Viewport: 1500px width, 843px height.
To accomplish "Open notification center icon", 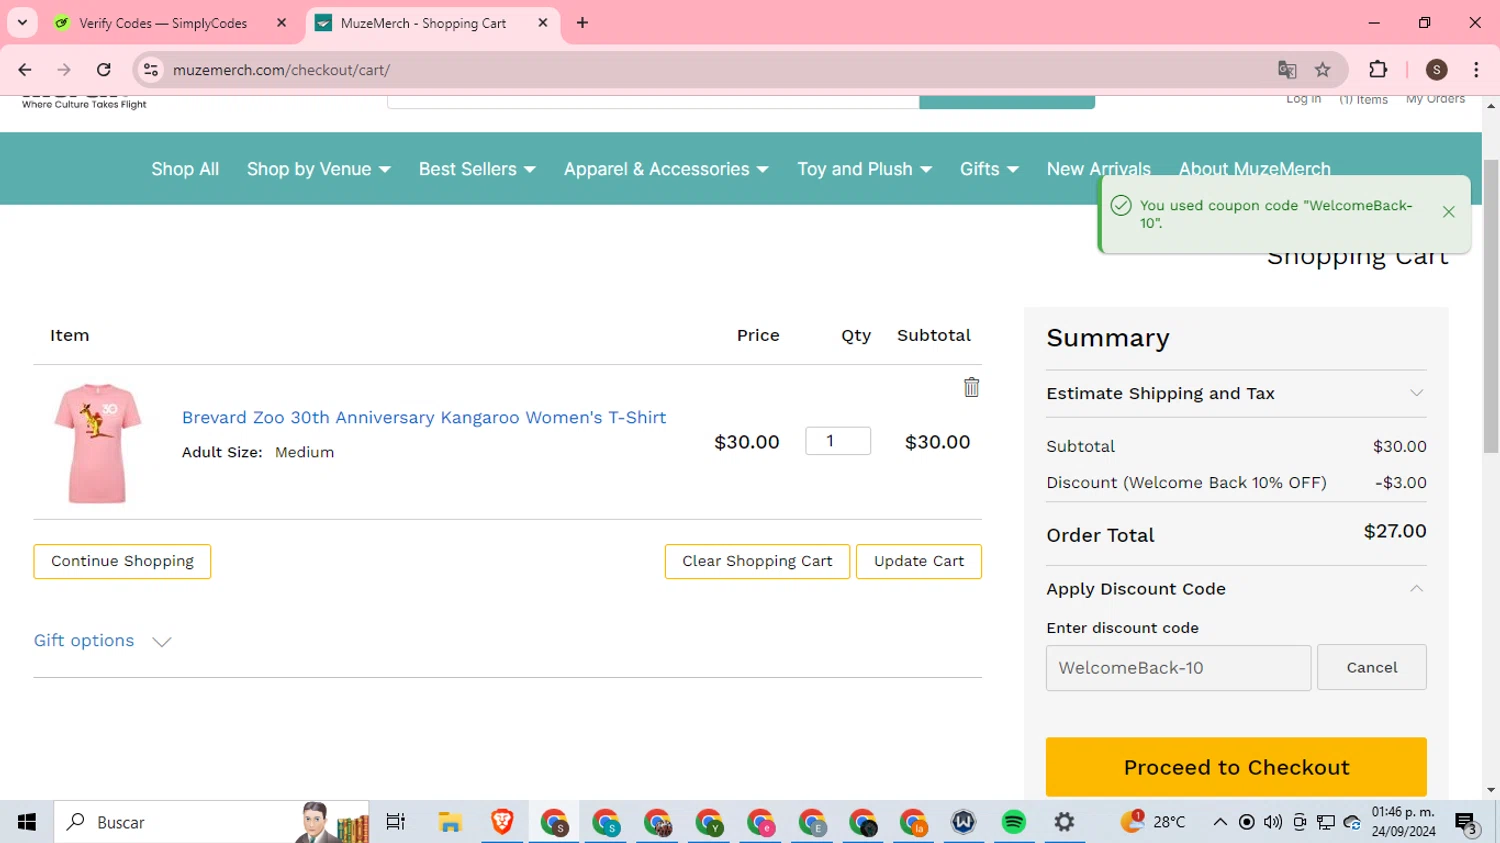I will pos(1467,823).
